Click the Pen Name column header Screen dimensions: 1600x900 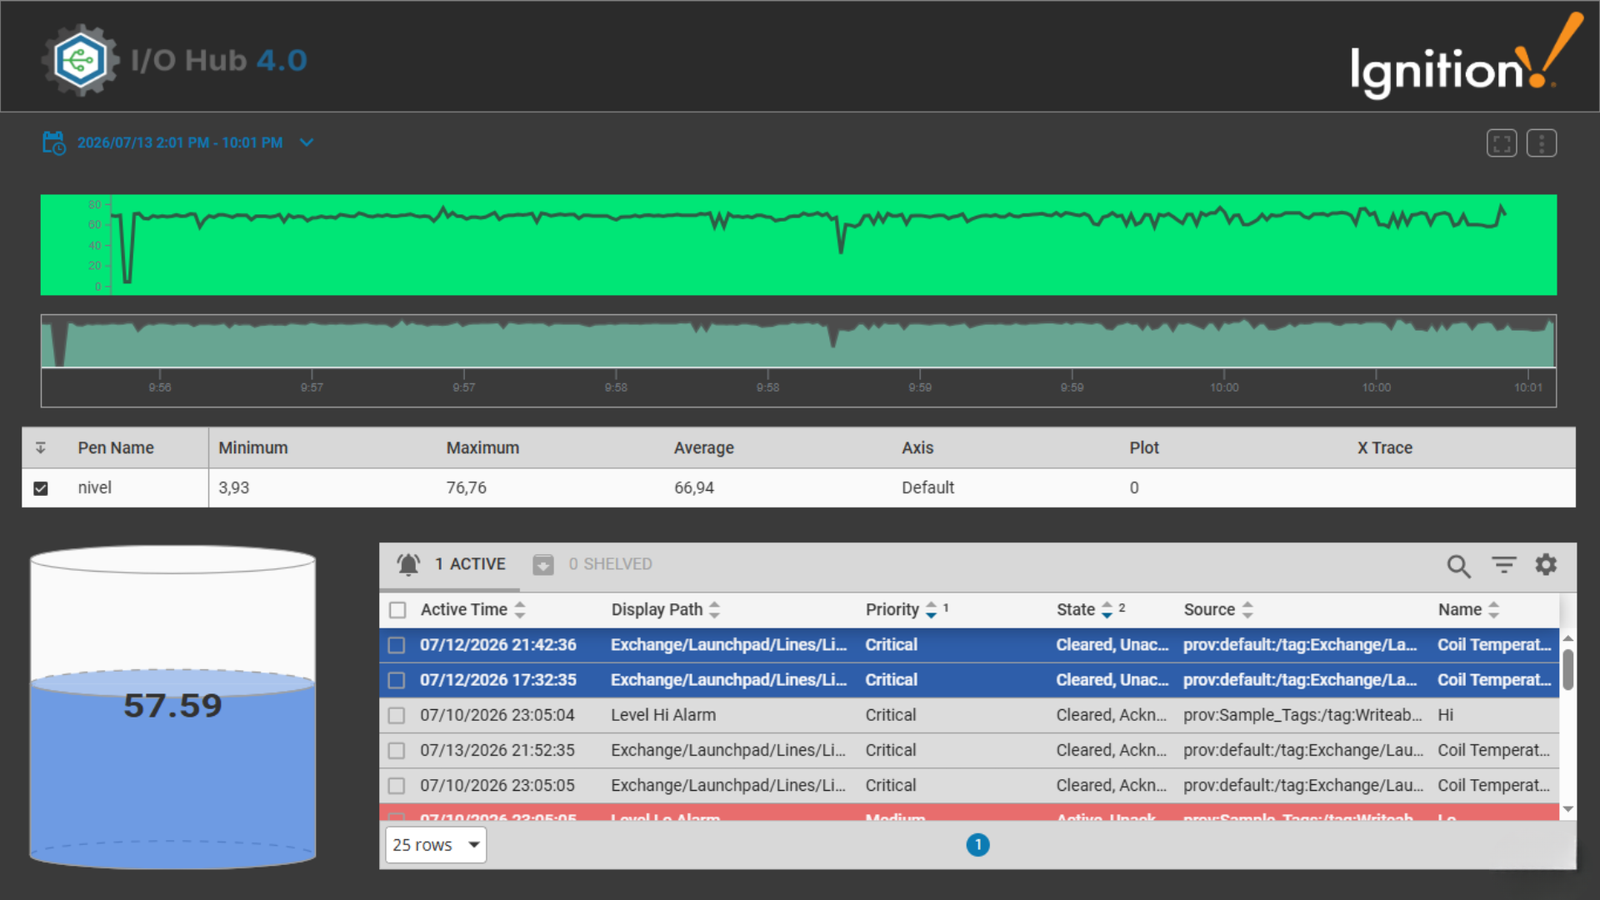pos(116,448)
